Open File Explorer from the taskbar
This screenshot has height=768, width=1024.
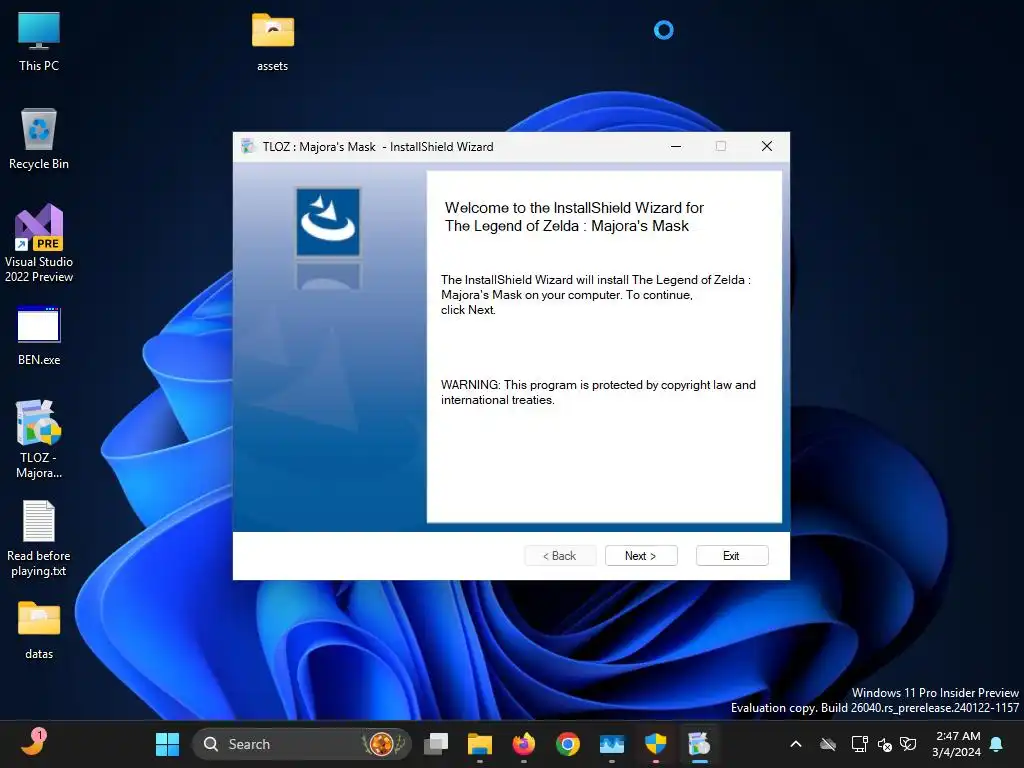(x=480, y=744)
